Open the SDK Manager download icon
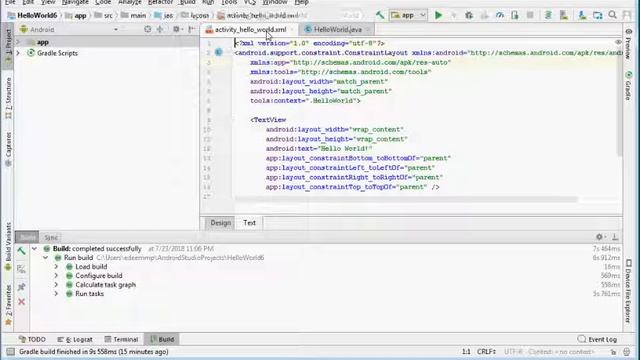This screenshot has height=360, width=640. tap(582, 16)
